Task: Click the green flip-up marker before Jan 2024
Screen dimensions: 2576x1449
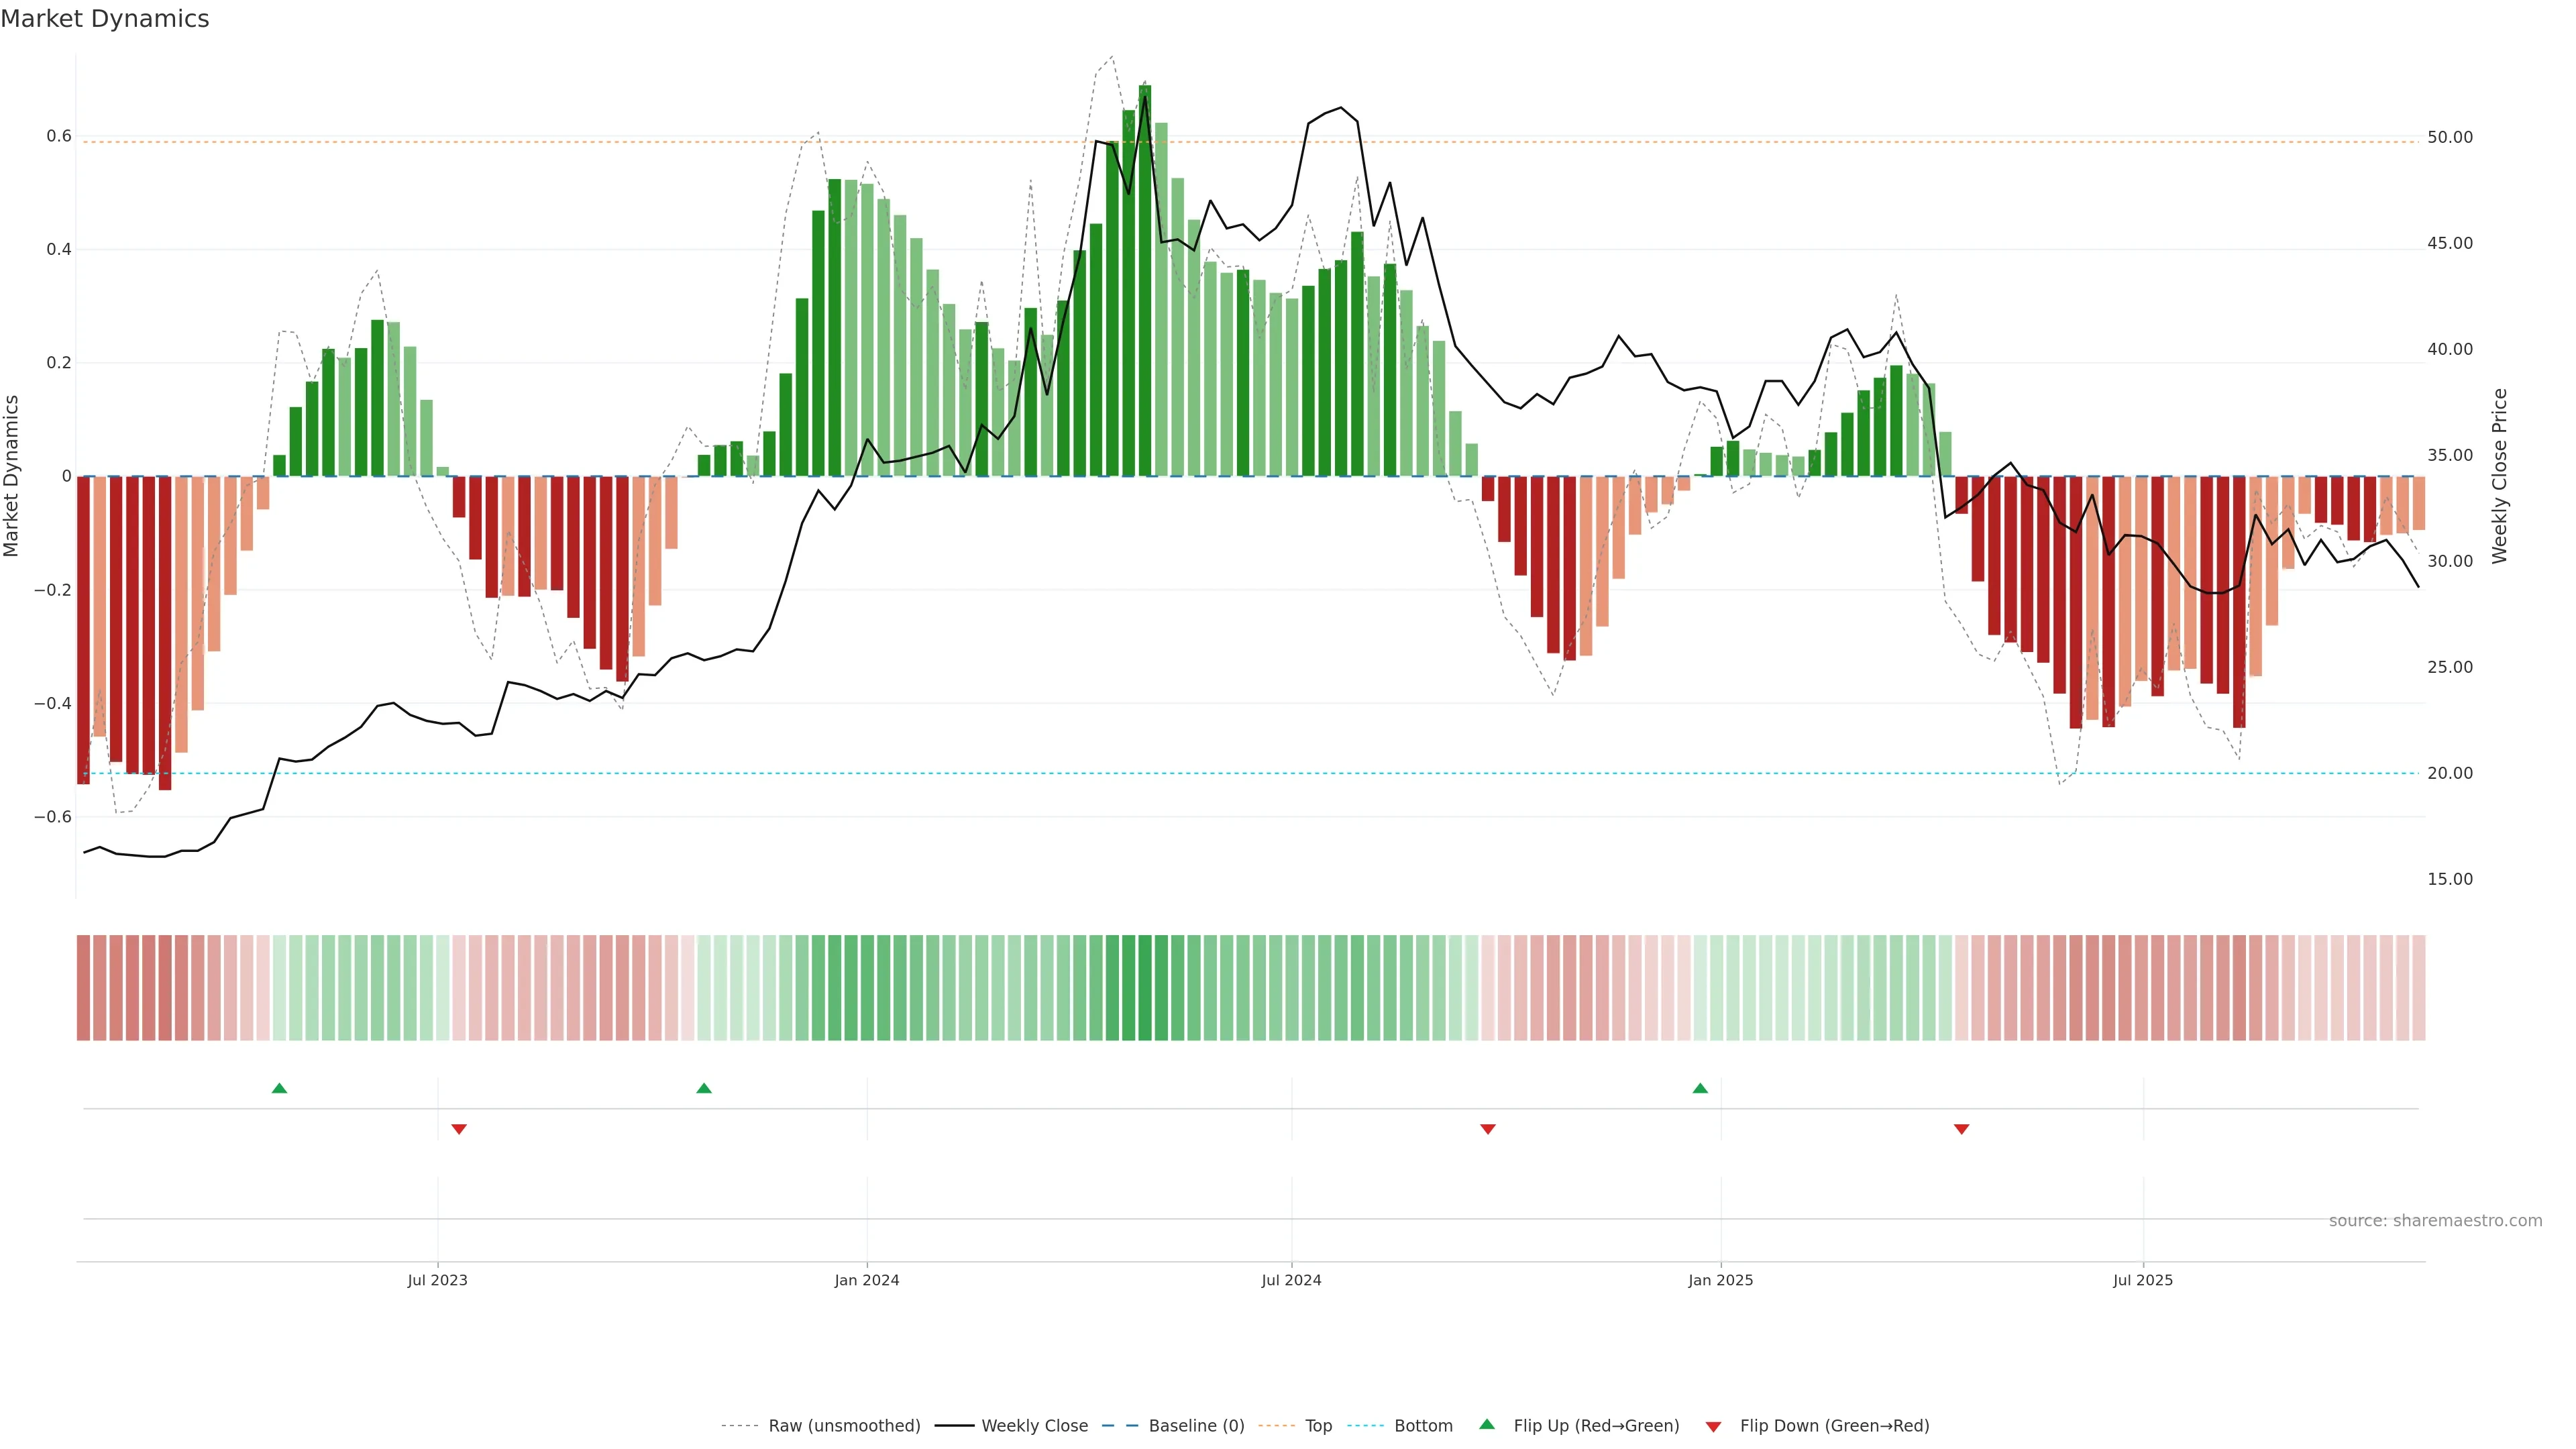Action: click(704, 1088)
